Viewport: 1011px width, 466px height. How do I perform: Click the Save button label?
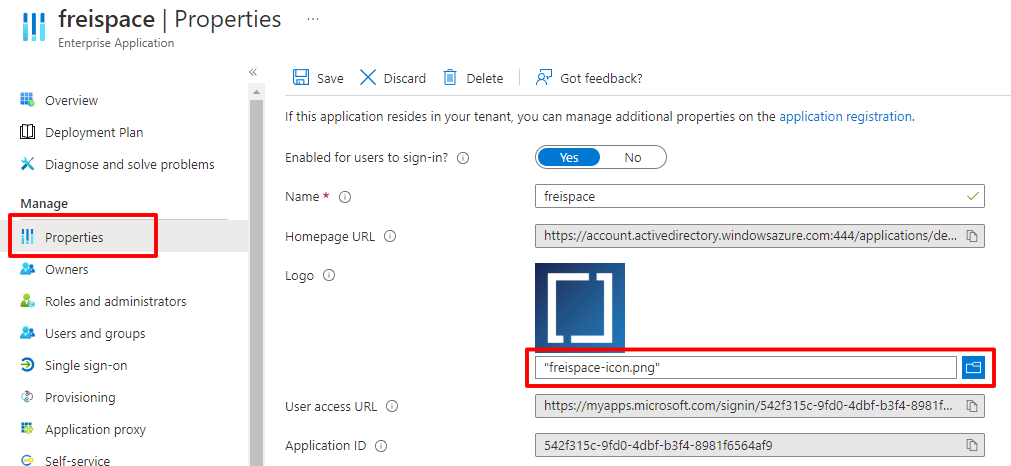pyautogui.click(x=330, y=79)
